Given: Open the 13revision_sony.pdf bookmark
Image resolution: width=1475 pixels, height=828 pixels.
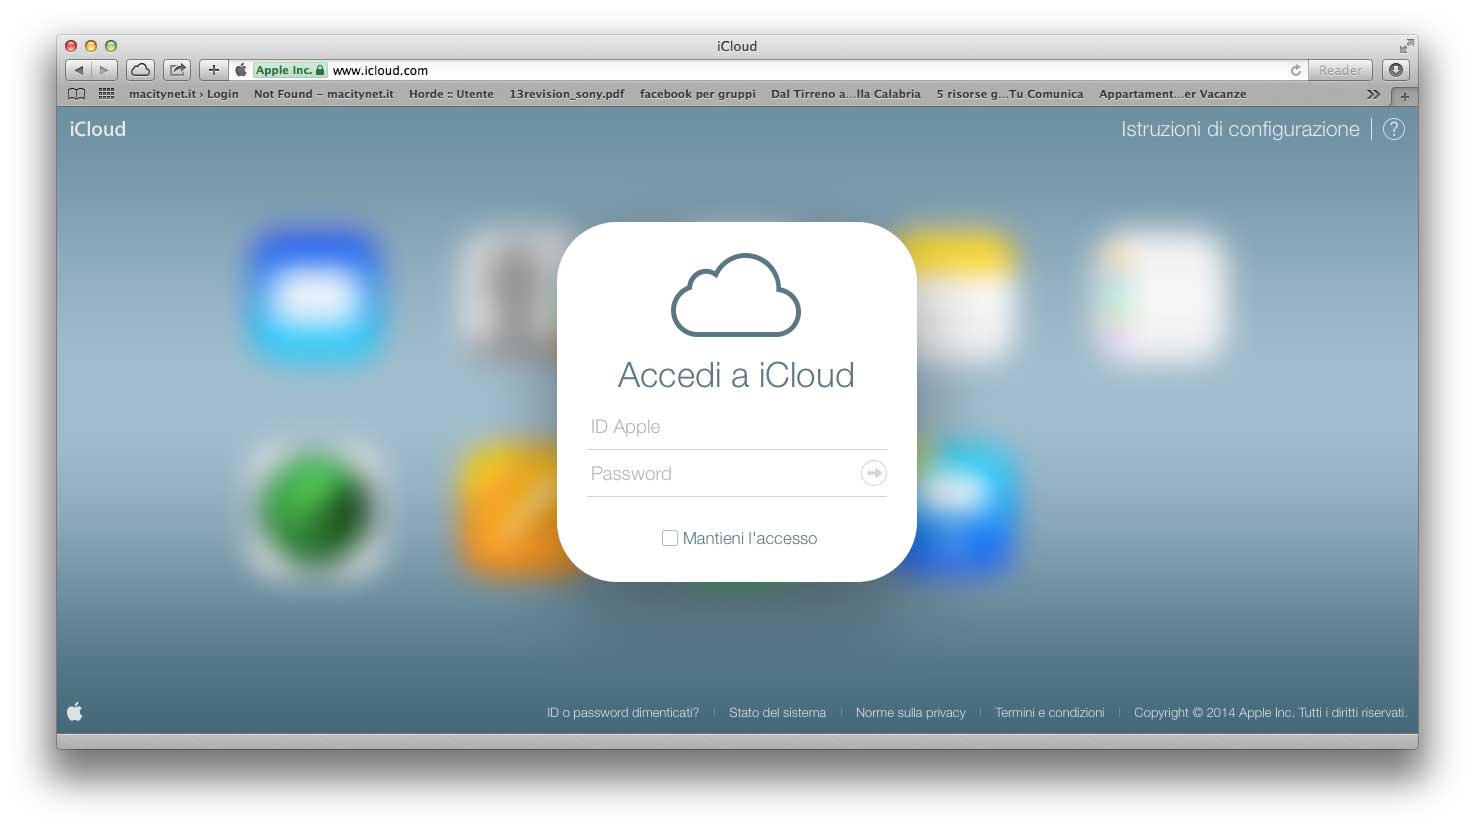Looking at the screenshot, I should pyautogui.click(x=567, y=94).
